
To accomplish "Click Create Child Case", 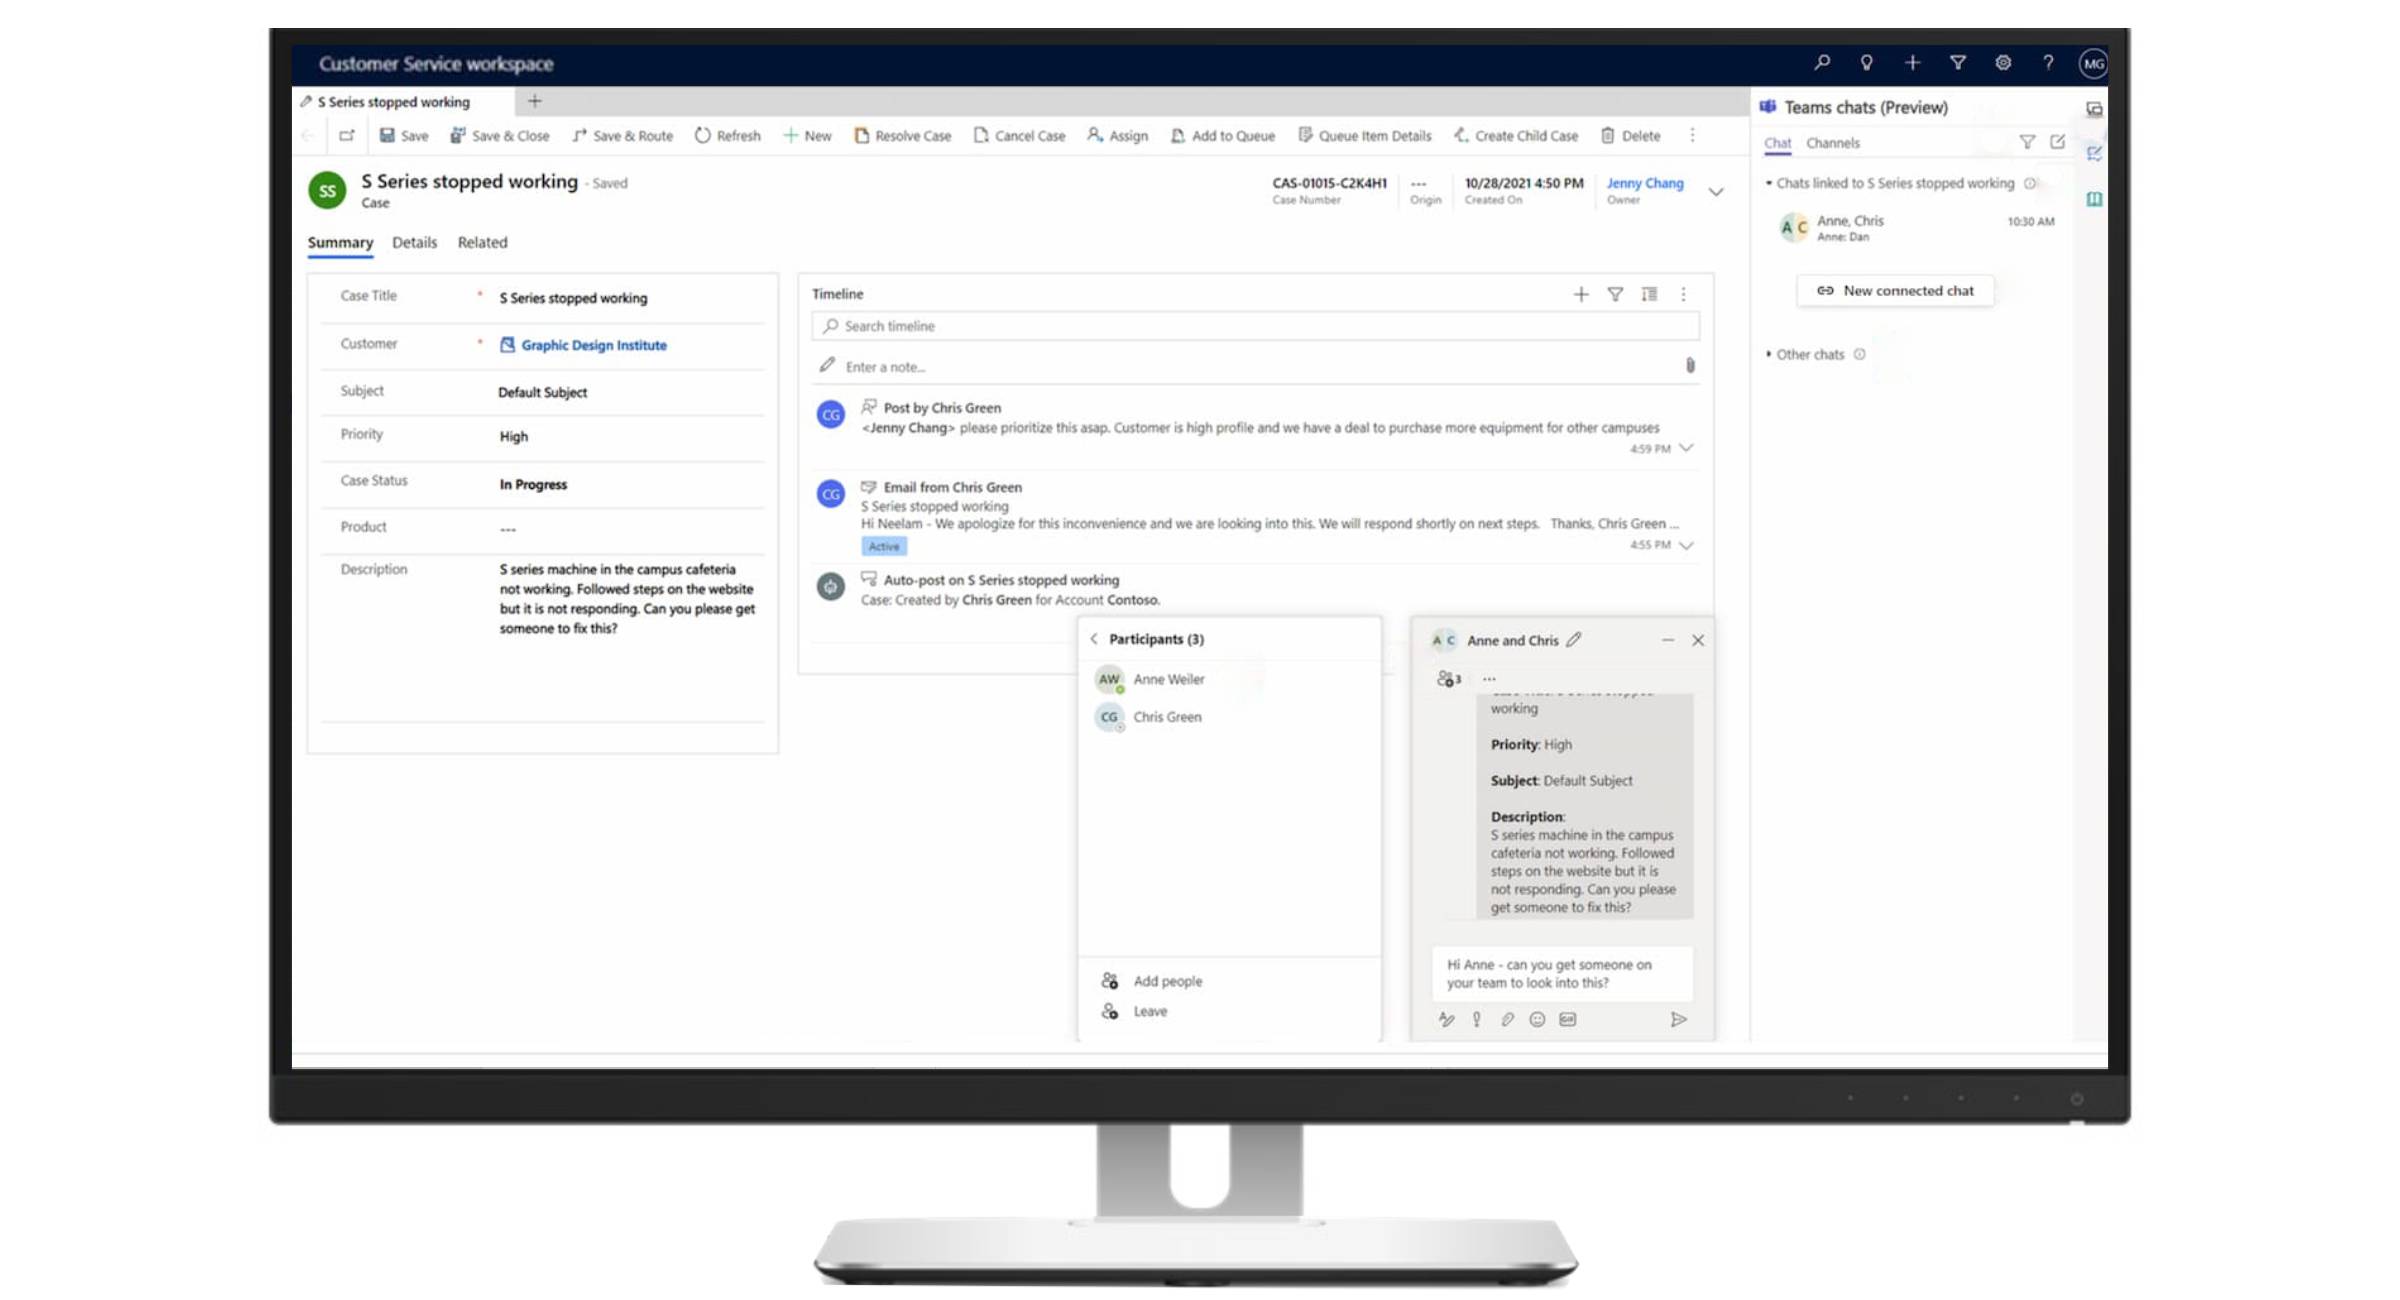I will 1516,136.
